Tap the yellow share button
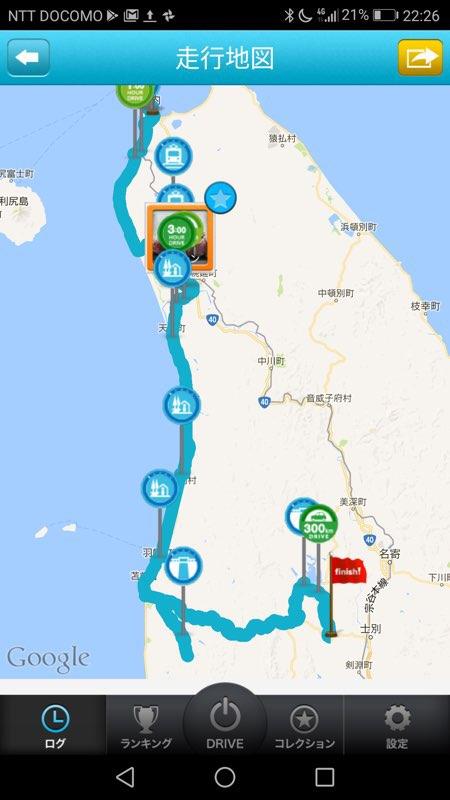Viewport: 450px width, 800px height. [x=420, y=58]
